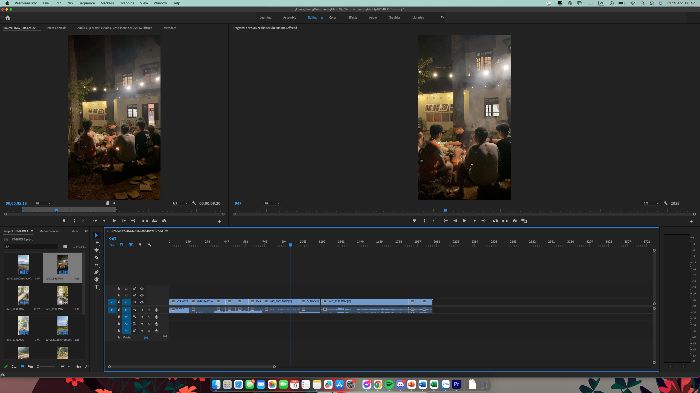Click the Lift button in Program monitor
The image size is (700, 393).
click(495, 221)
